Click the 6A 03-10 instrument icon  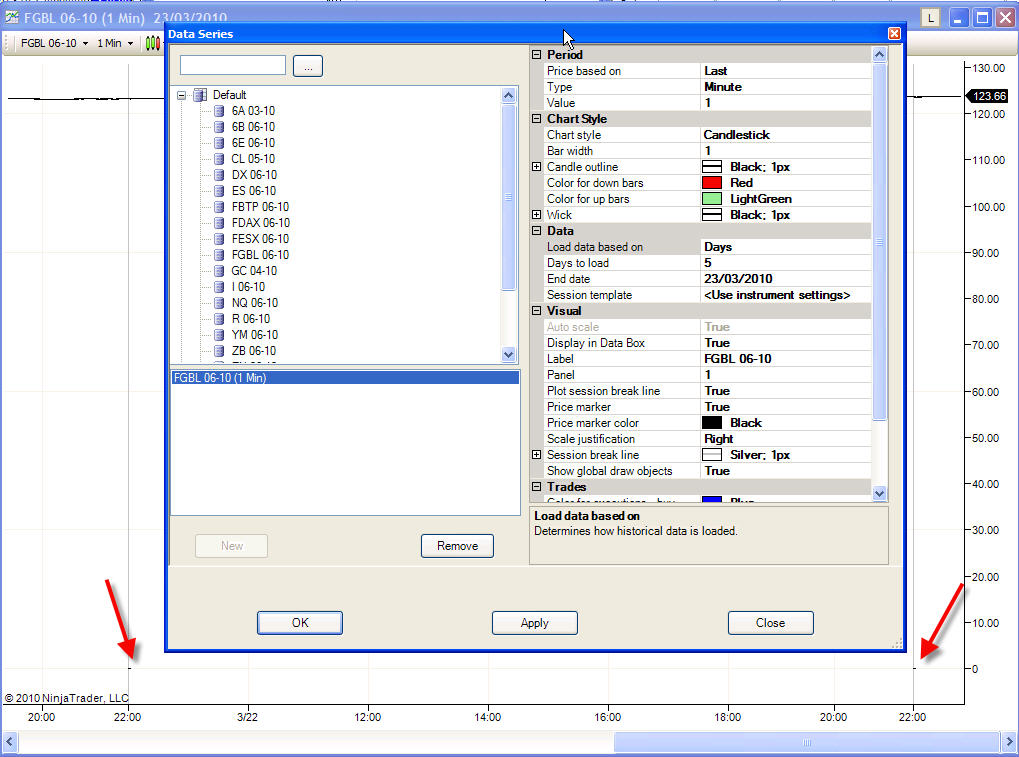click(x=220, y=111)
